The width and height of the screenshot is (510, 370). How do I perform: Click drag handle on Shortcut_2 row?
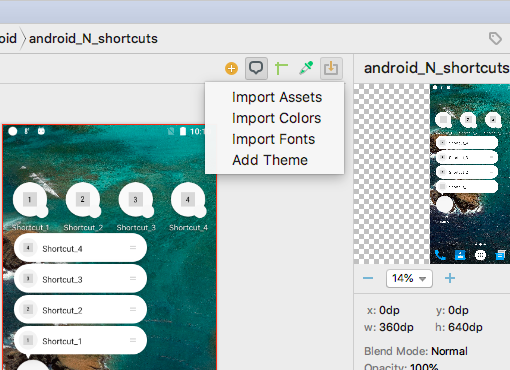coord(133,309)
